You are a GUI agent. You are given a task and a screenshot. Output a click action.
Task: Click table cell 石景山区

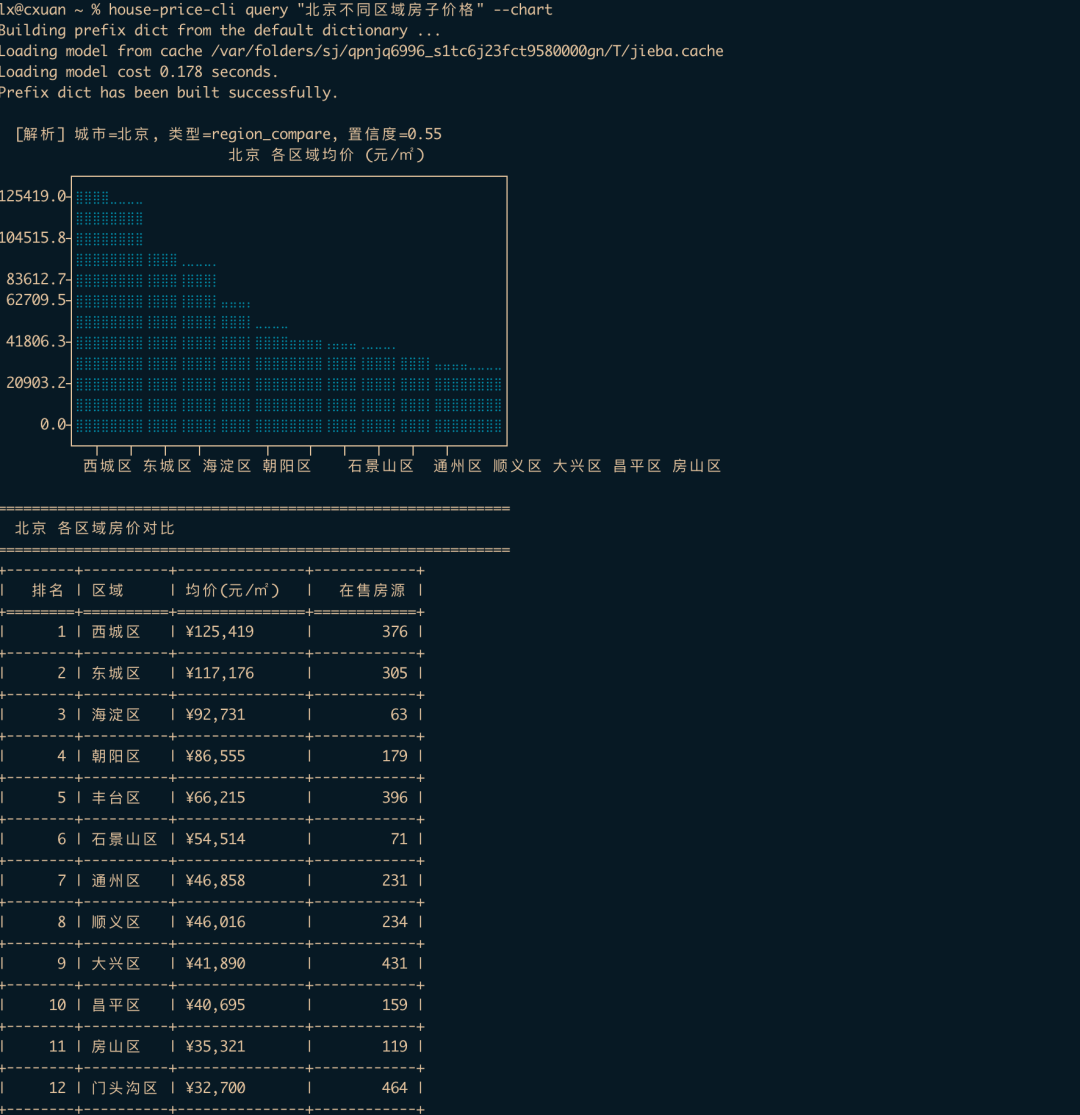click(x=124, y=839)
